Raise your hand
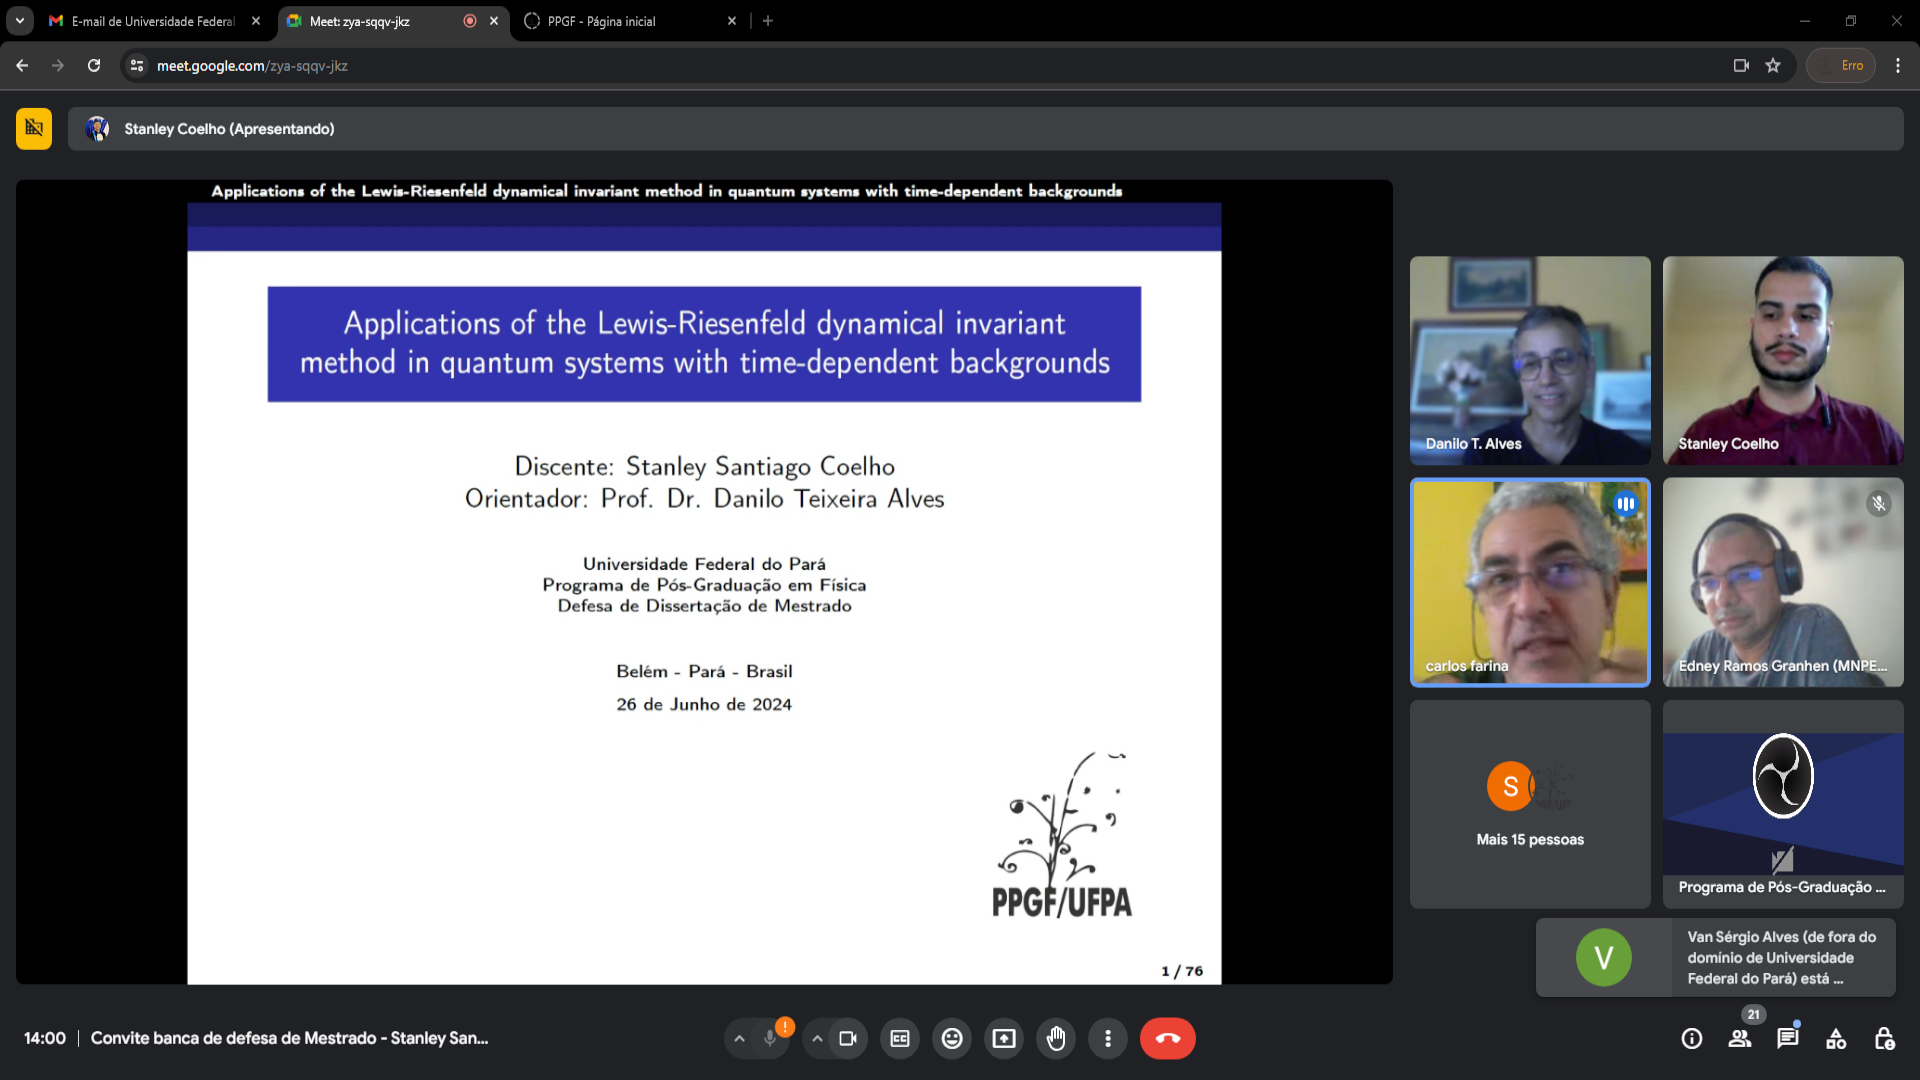1920x1080 pixels. click(1056, 1038)
